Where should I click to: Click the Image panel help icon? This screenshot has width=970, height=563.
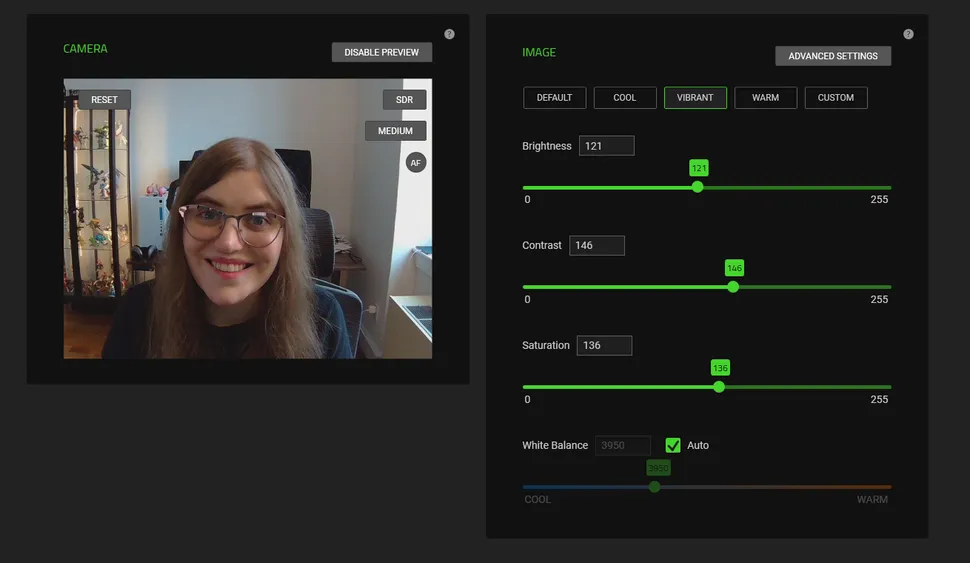click(908, 34)
